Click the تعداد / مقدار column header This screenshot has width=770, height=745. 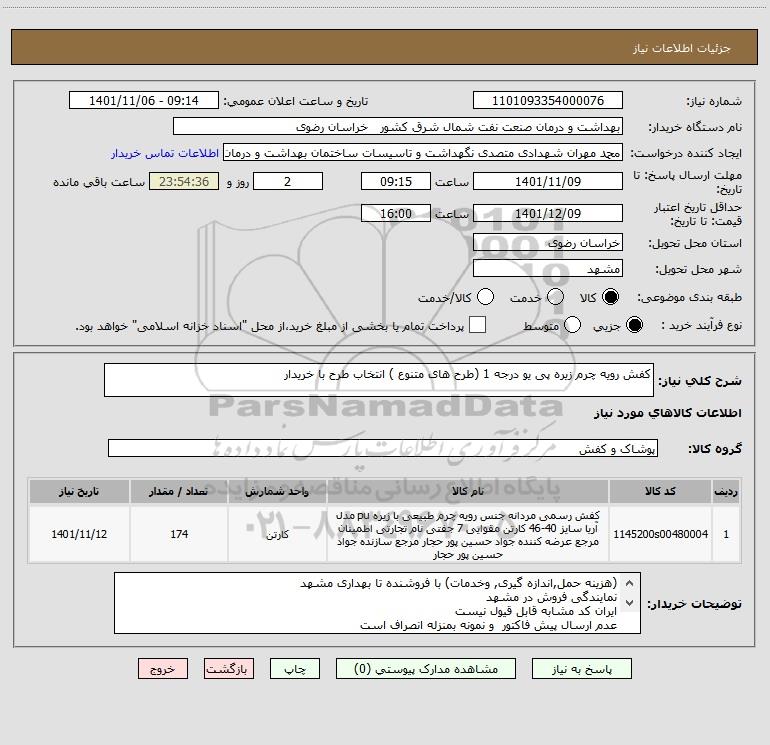[x=179, y=492]
